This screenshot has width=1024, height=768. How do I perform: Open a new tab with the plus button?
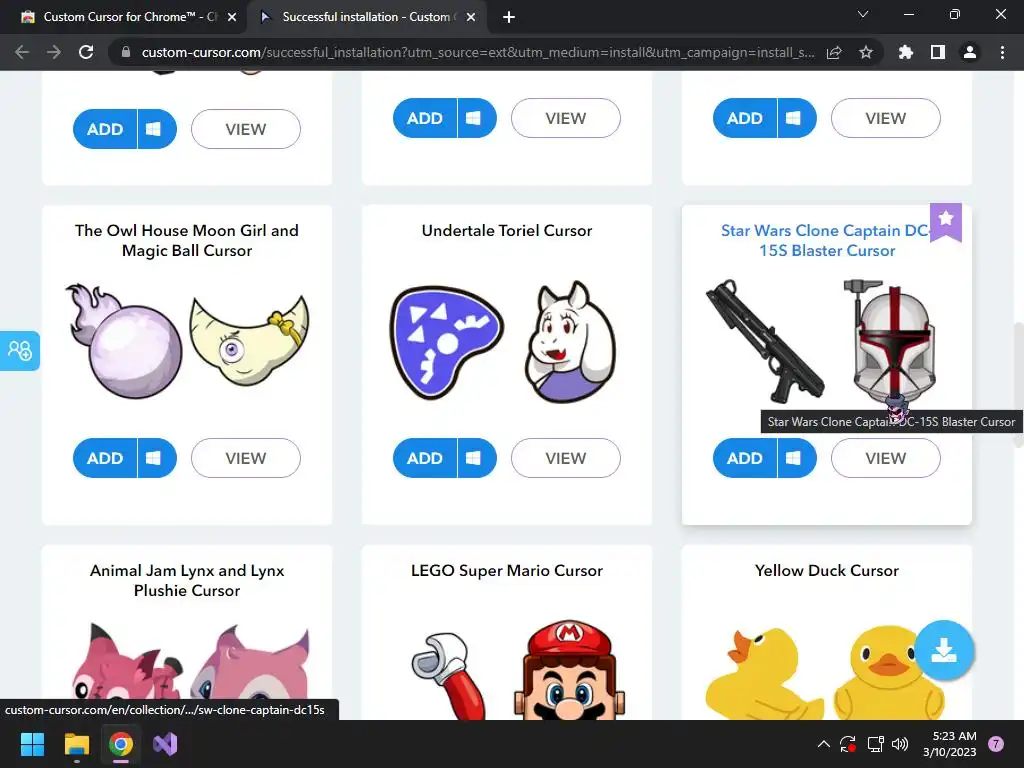[x=509, y=17]
